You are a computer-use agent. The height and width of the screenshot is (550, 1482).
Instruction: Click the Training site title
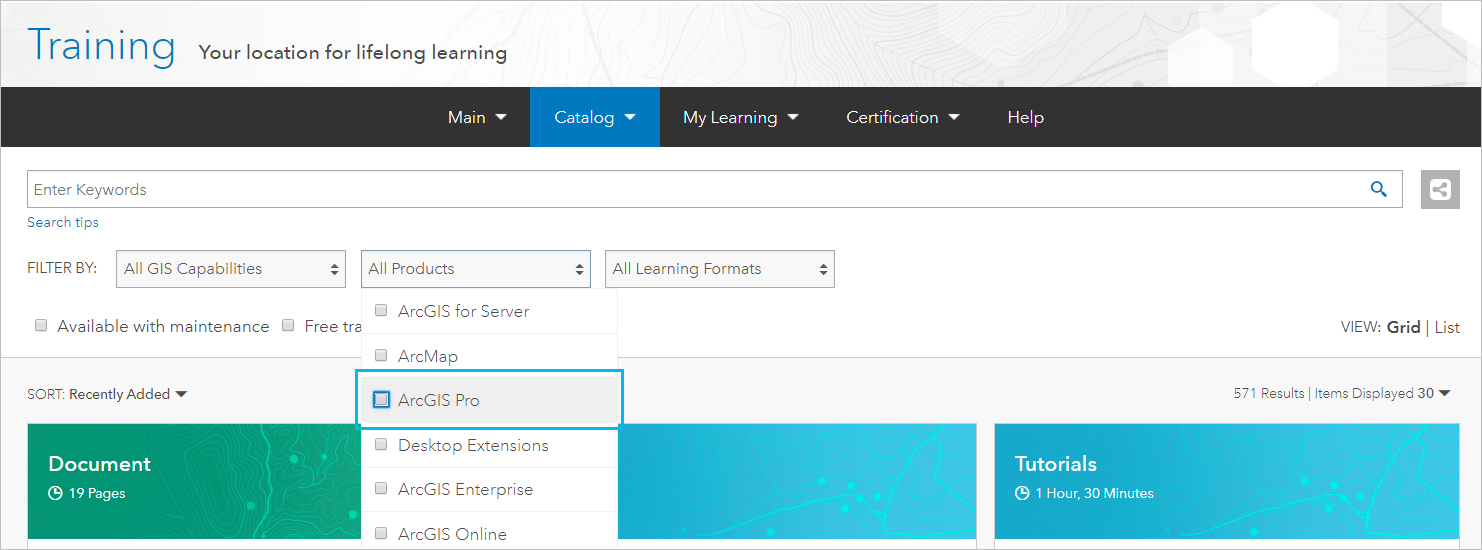click(101, 46)
